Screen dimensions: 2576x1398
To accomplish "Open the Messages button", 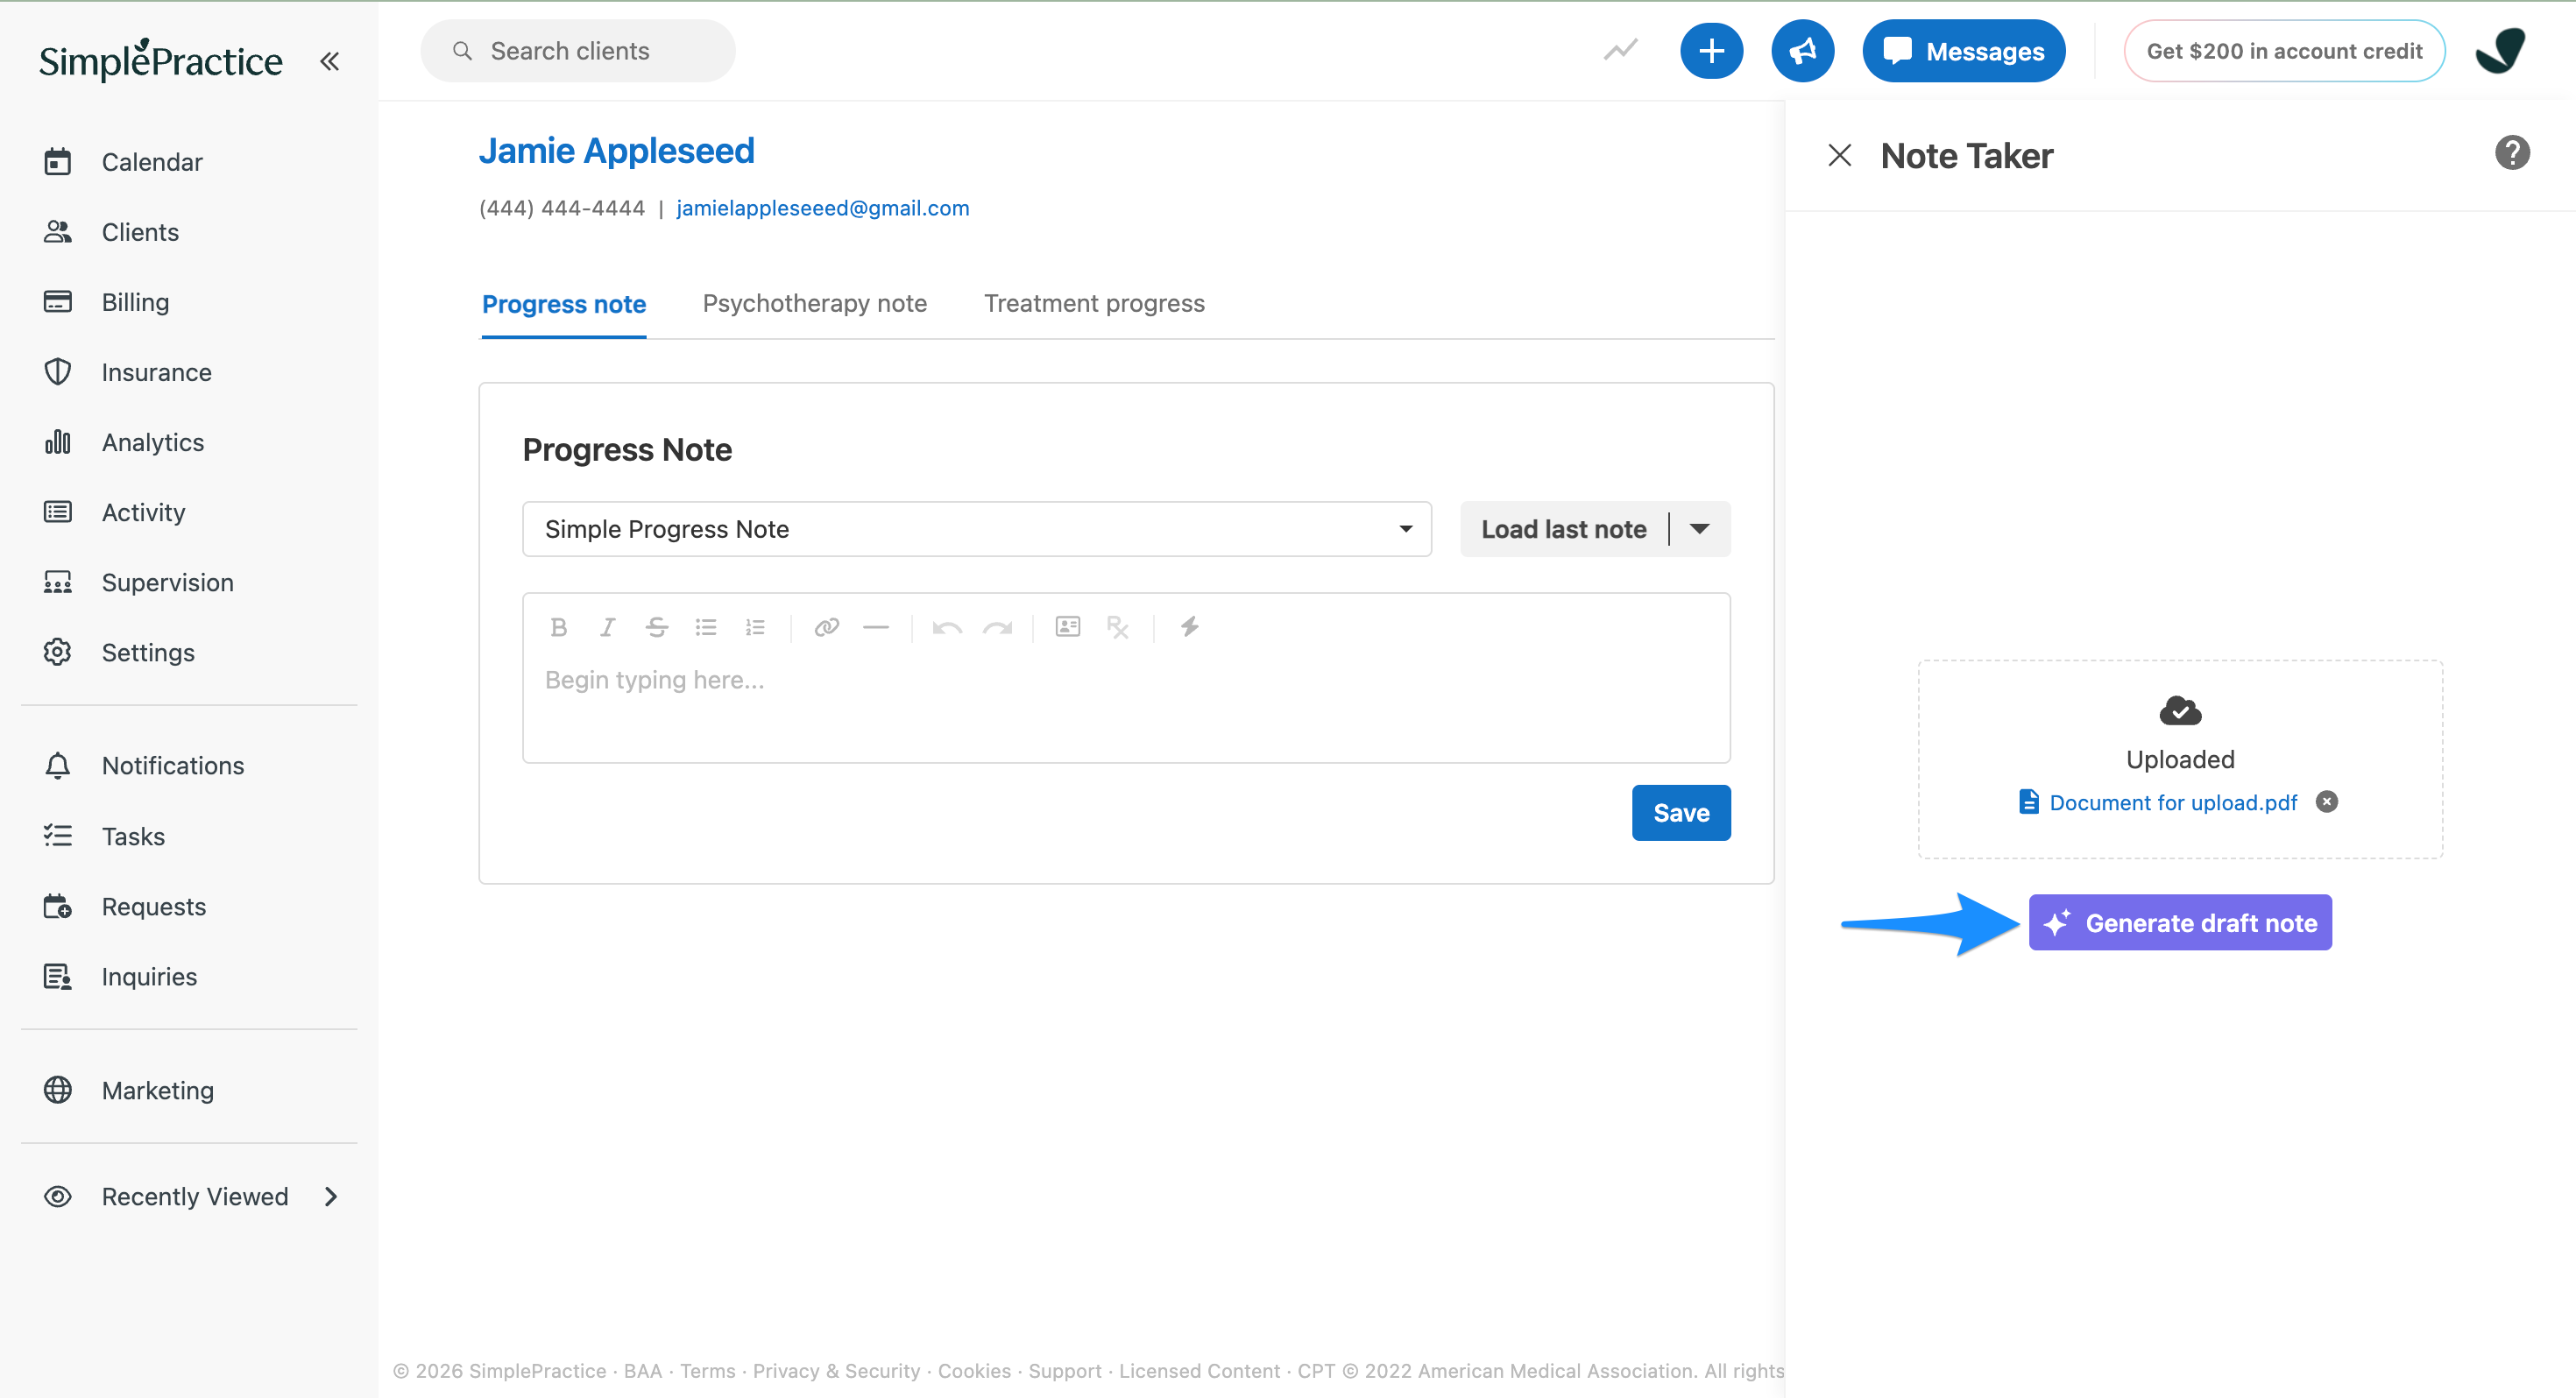I will point(1963,51).
